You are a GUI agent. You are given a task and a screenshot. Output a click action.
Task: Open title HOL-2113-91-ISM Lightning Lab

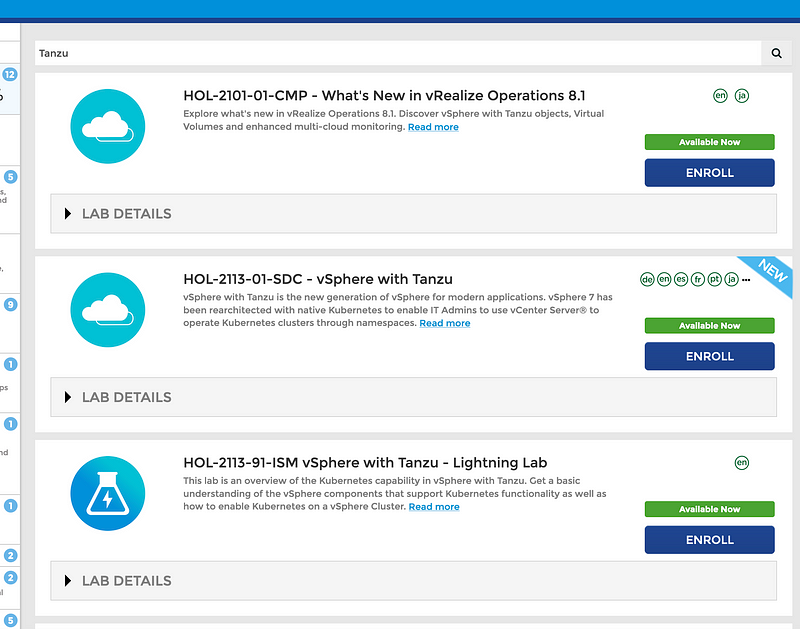(x=365, y=463)
